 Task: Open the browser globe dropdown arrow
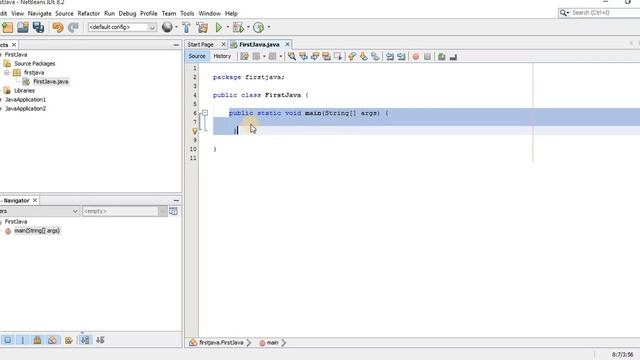pos(176,27)
